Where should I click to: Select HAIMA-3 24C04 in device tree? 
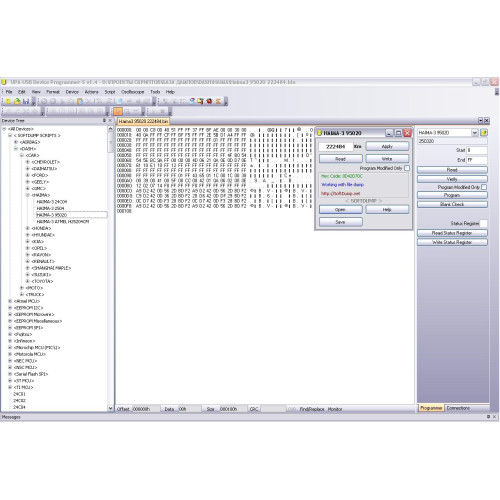pyautogui.click(x=52, y=202)
